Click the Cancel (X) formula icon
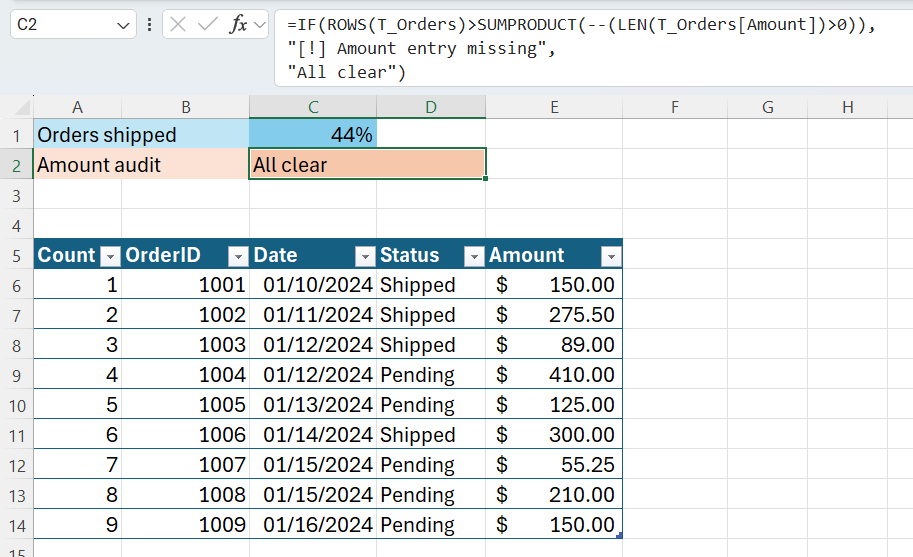Screen dimensions: 913x557 [x=178, y=24]
